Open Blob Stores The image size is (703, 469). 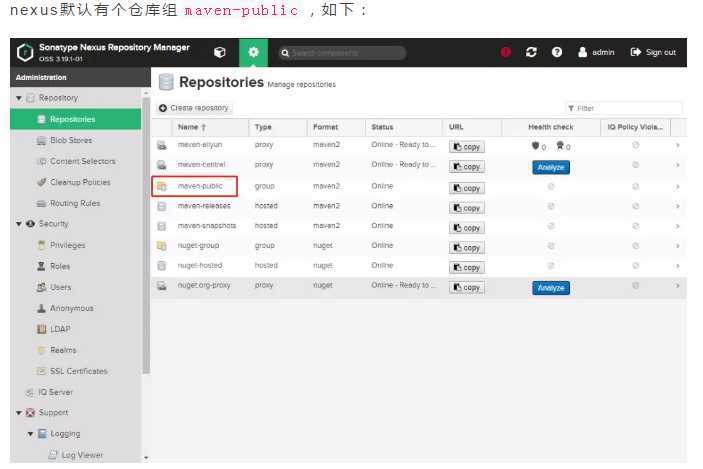[71, 140]
